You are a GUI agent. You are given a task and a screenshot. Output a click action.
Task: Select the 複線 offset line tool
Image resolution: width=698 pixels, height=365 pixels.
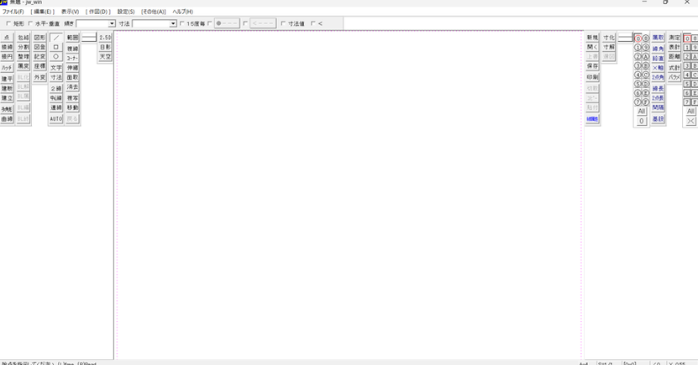73,49
